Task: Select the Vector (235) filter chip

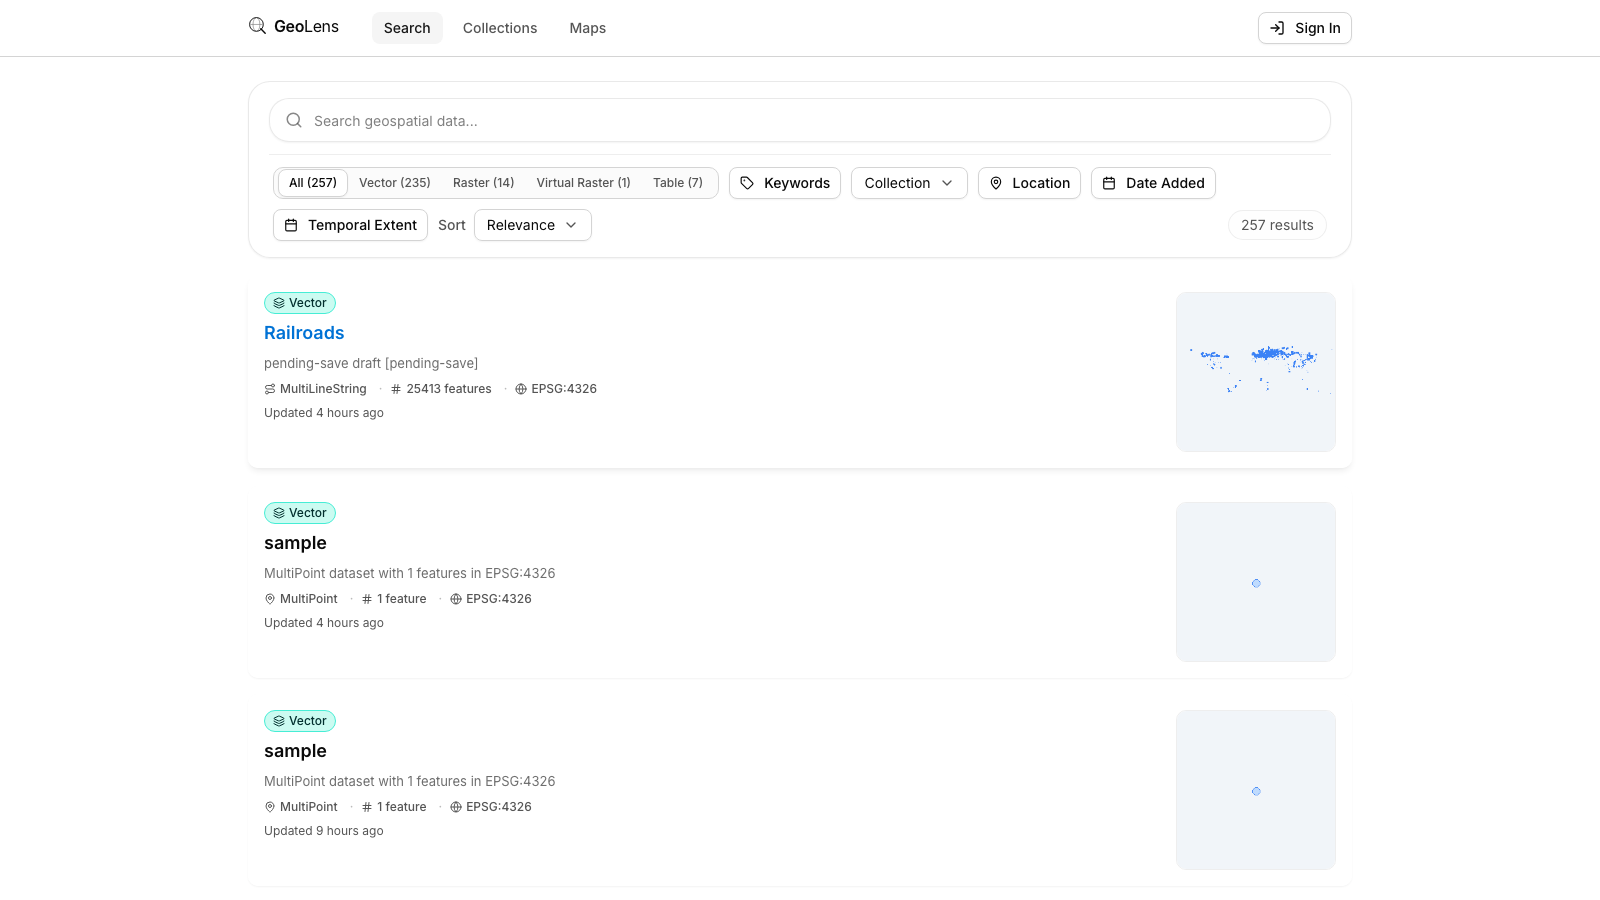Action: [x=395, y=183]
